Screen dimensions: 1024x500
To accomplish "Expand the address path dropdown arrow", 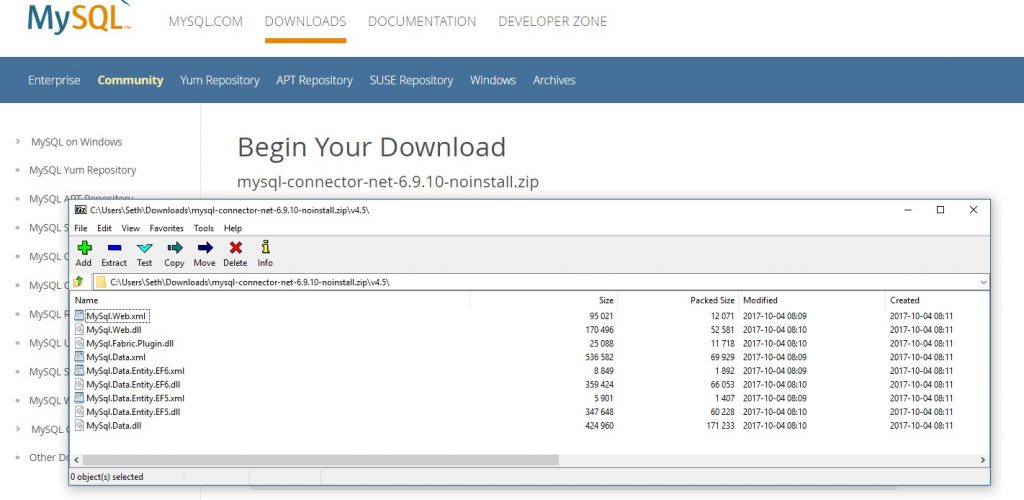I will pos(984,283).
